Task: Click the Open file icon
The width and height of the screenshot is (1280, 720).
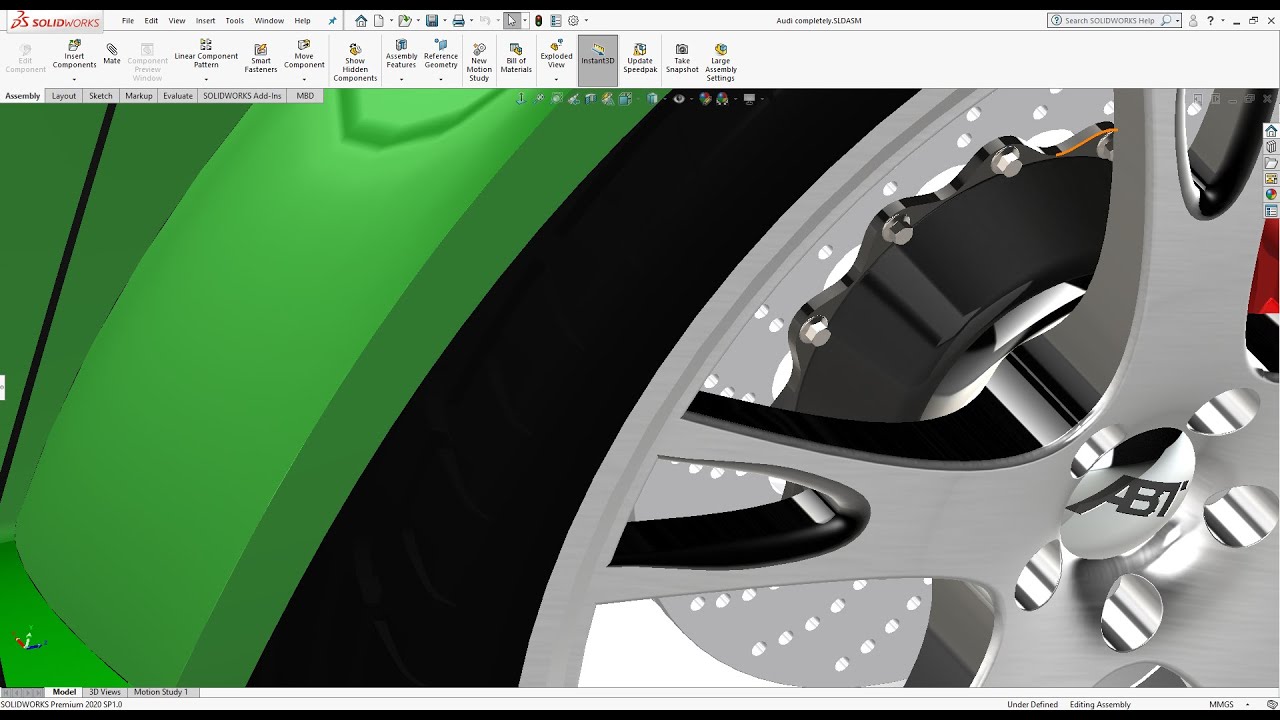Action: tap(404, 20)
